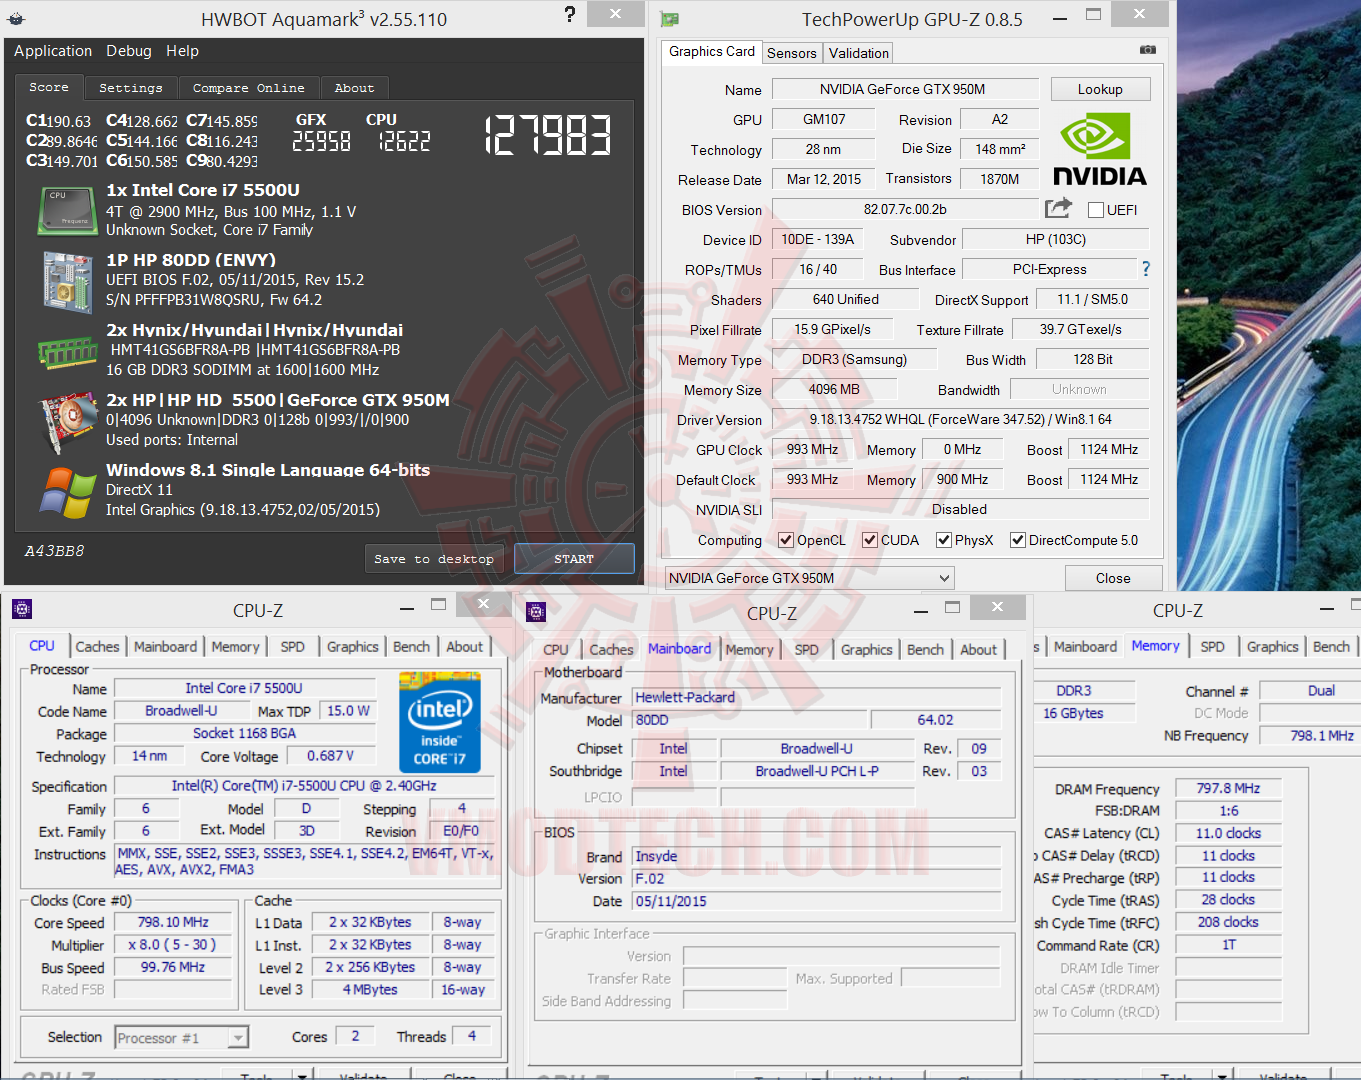Click the GPU name field in GPU-Z
Screen dimensions: 1361x1080
point(905,89)
